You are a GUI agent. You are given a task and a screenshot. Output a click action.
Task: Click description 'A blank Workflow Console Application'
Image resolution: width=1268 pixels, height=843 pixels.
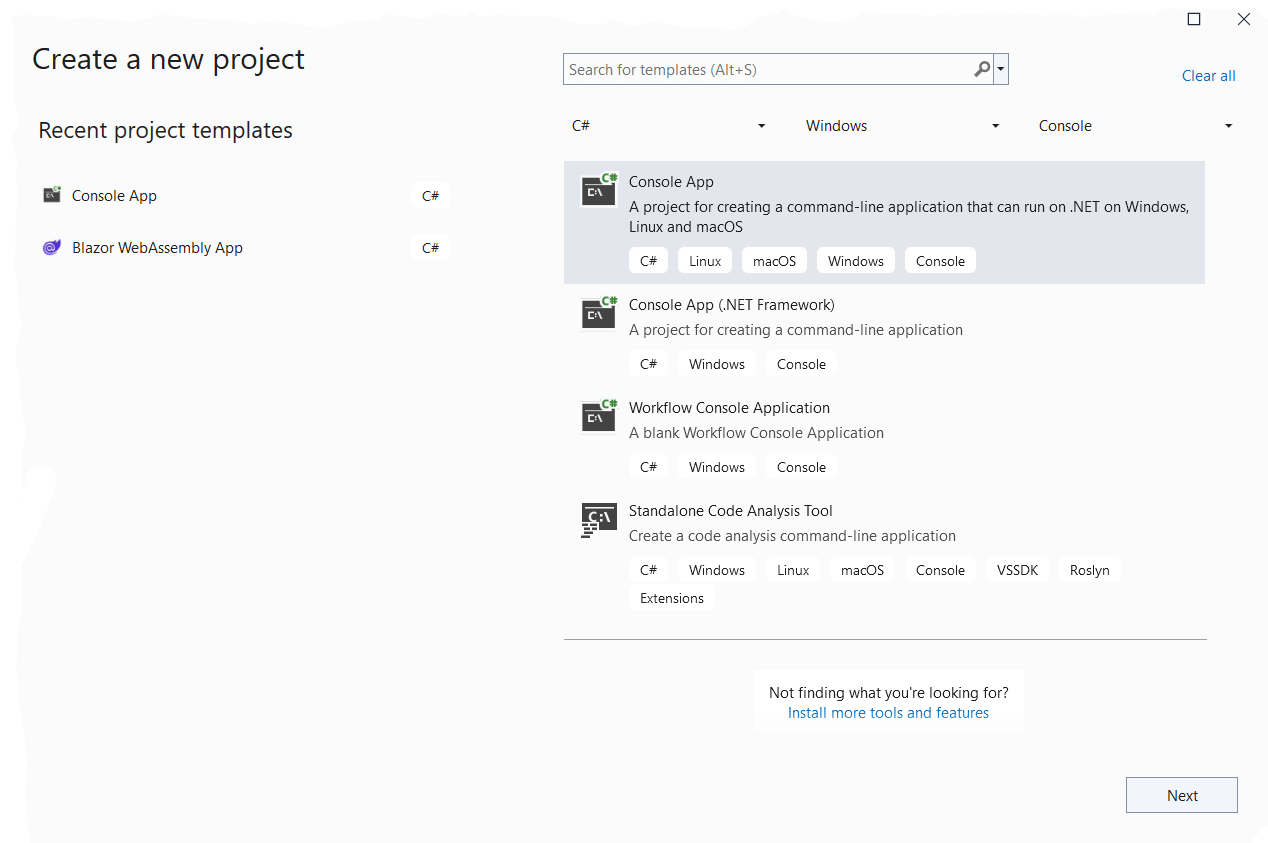(756, 433)
